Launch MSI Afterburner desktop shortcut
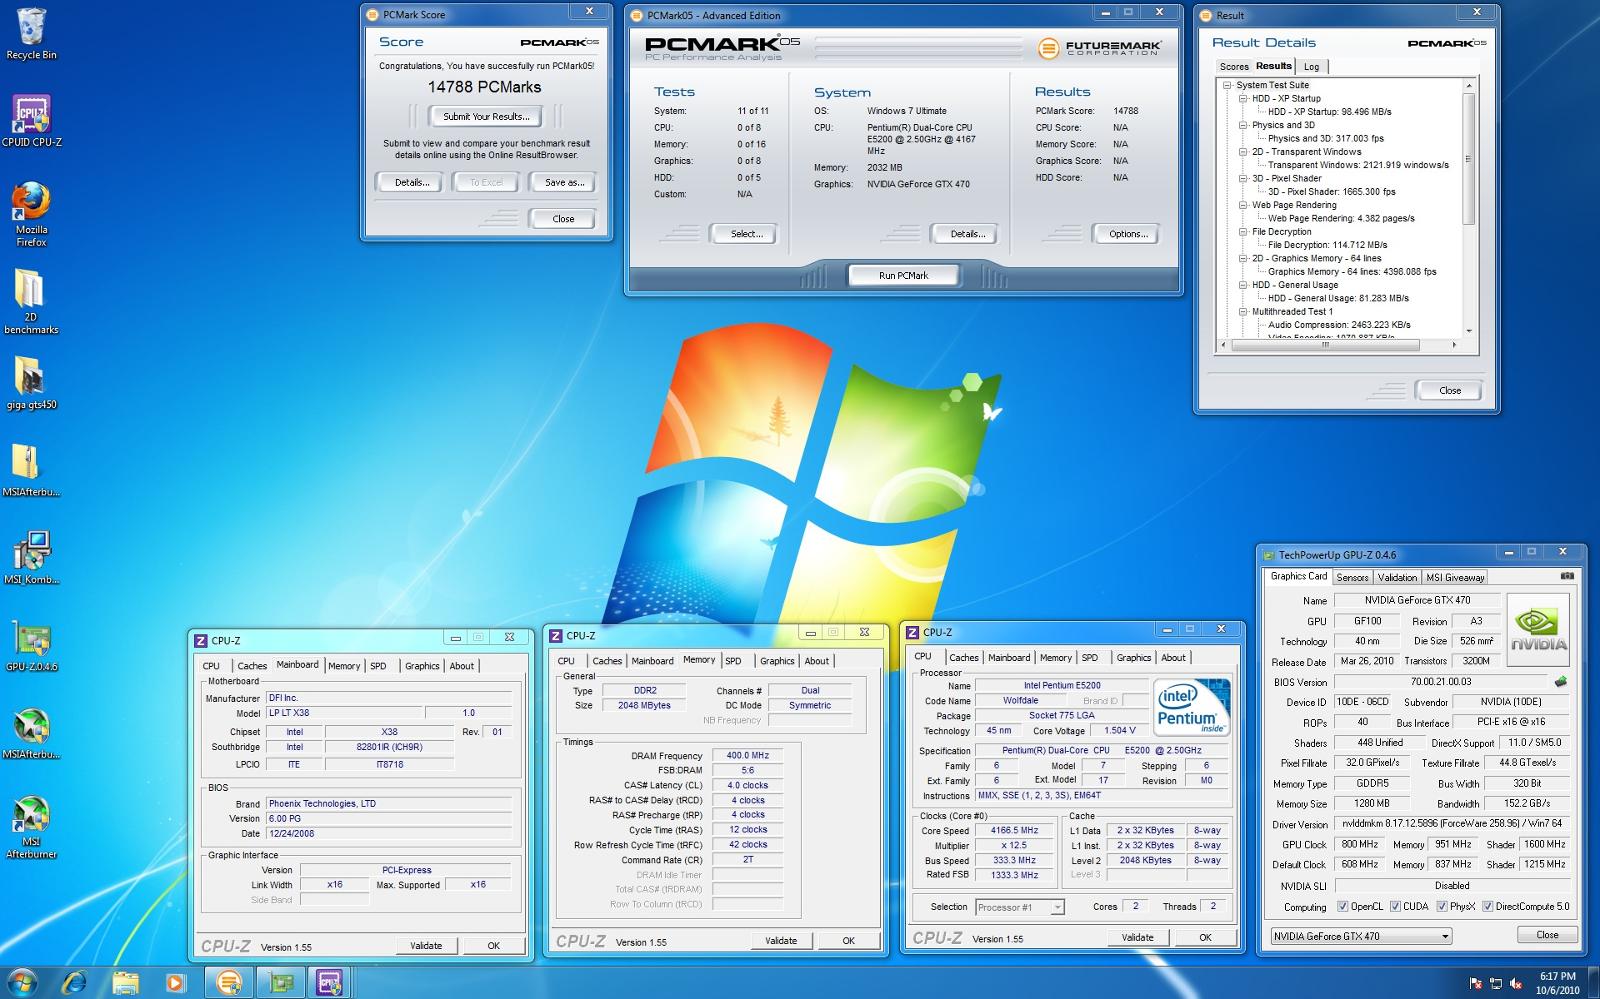Image resolution: width=1600 pixels, height=999 pixels. pos(31,826)
